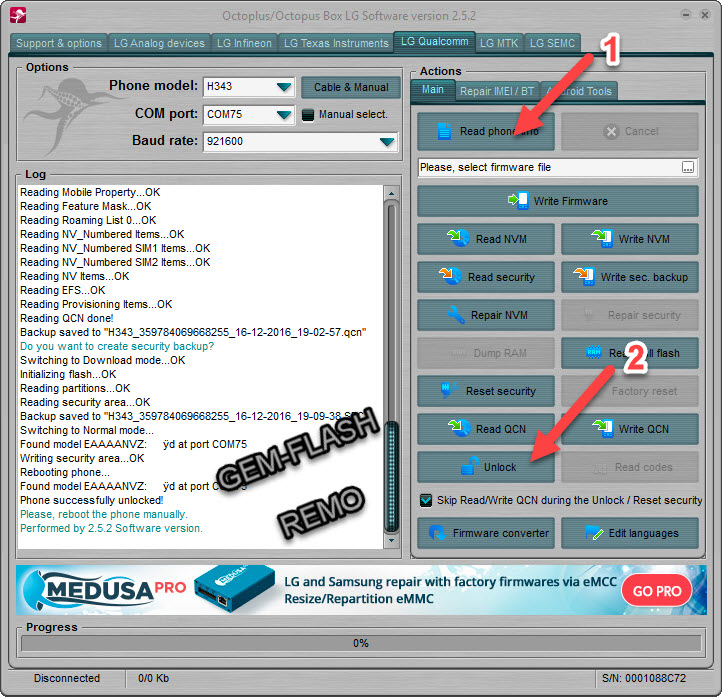This screenshot has height=697, width=722.
Task: Open the Android Tools tab
Action: pyautogui.click(x=579, y=91)
